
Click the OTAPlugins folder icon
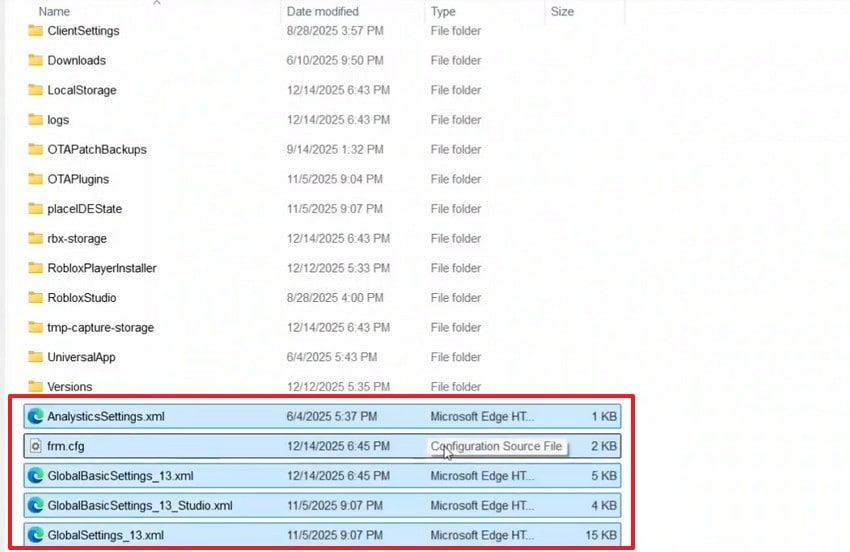(35, 179)
